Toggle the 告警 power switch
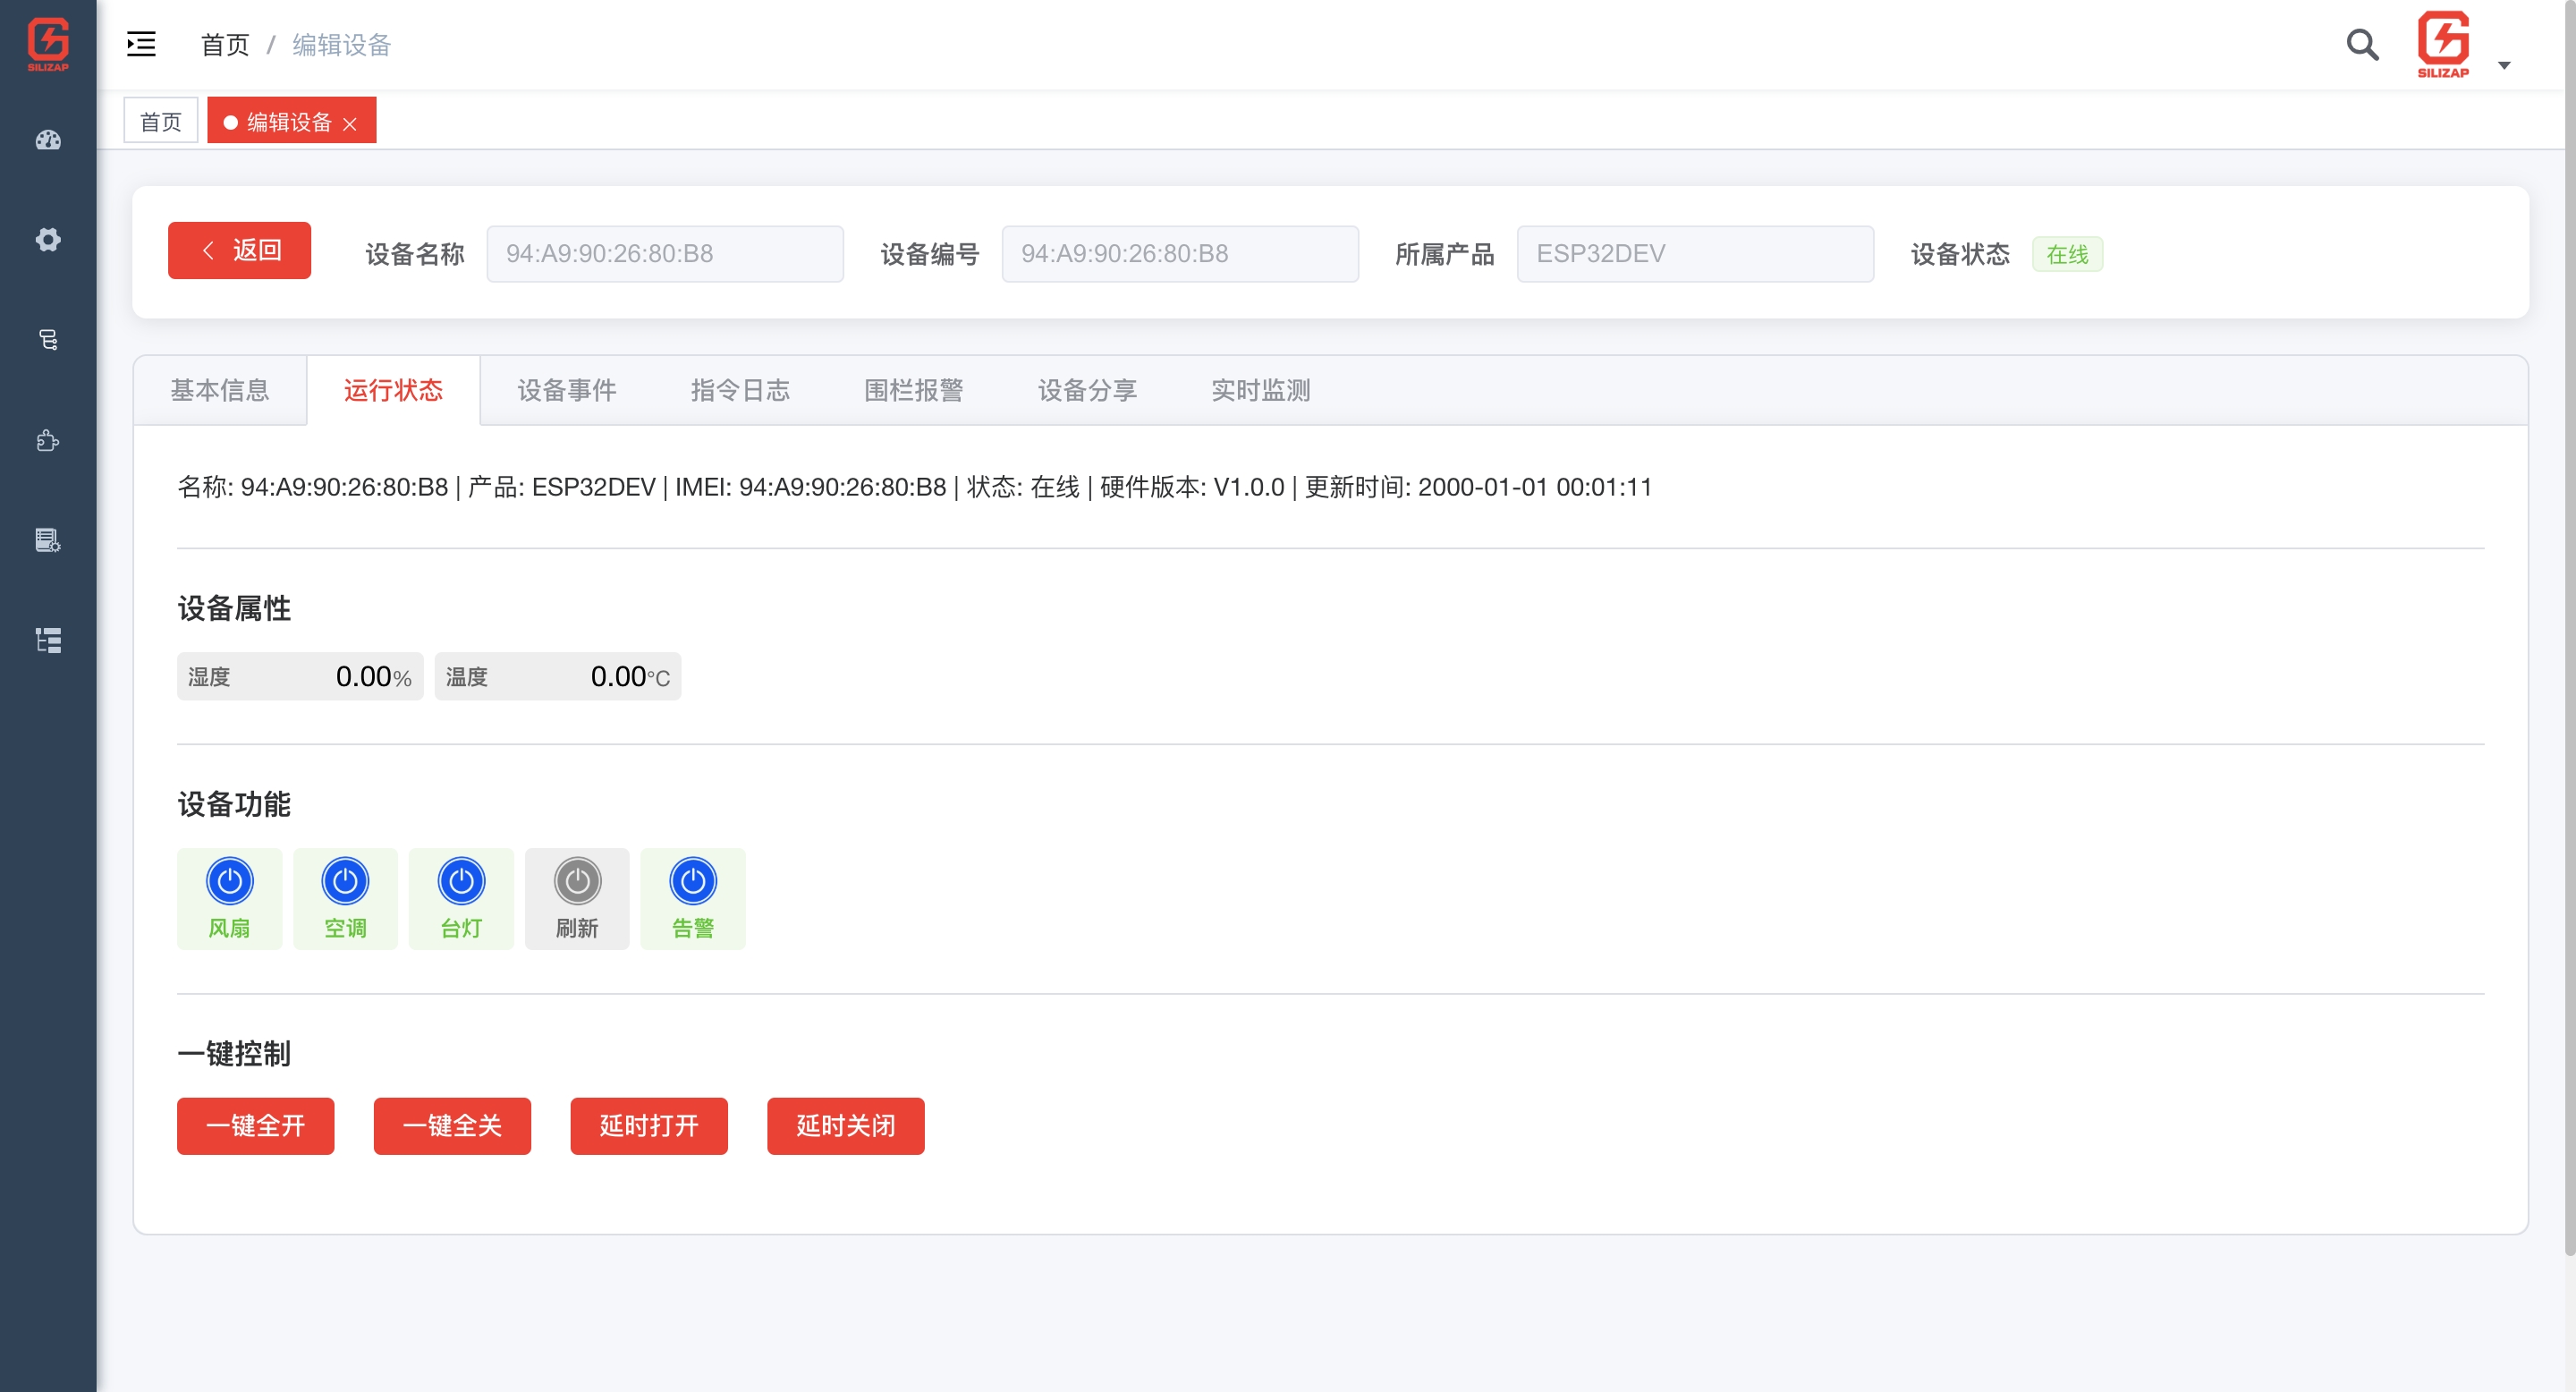The height and width of the screenshot is (1392, 2576). pos(693,881)
